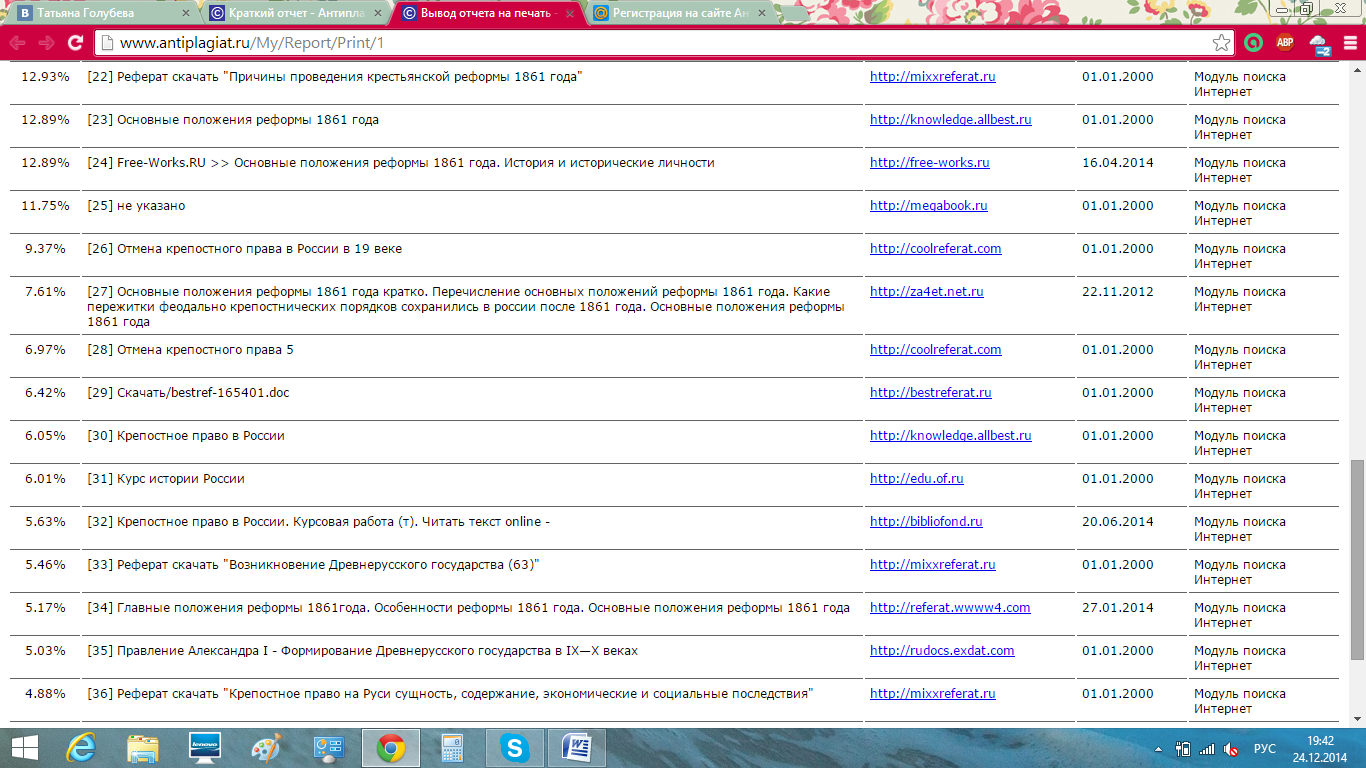The width and height of the screenshot is (1366, 768).
Task: Switch to Microsoft Word in the taskbar
Action: tap(577, 748)
